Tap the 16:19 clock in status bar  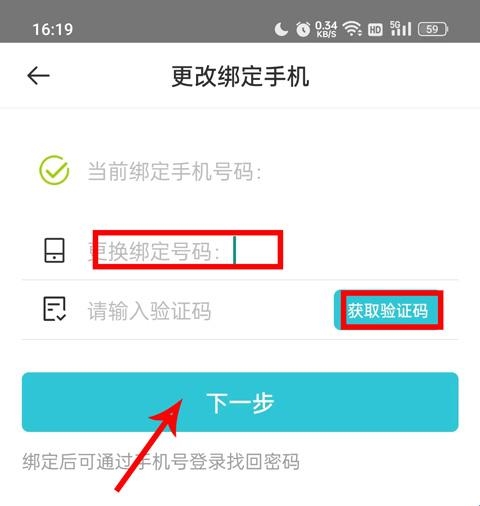[x=53, y=29]
